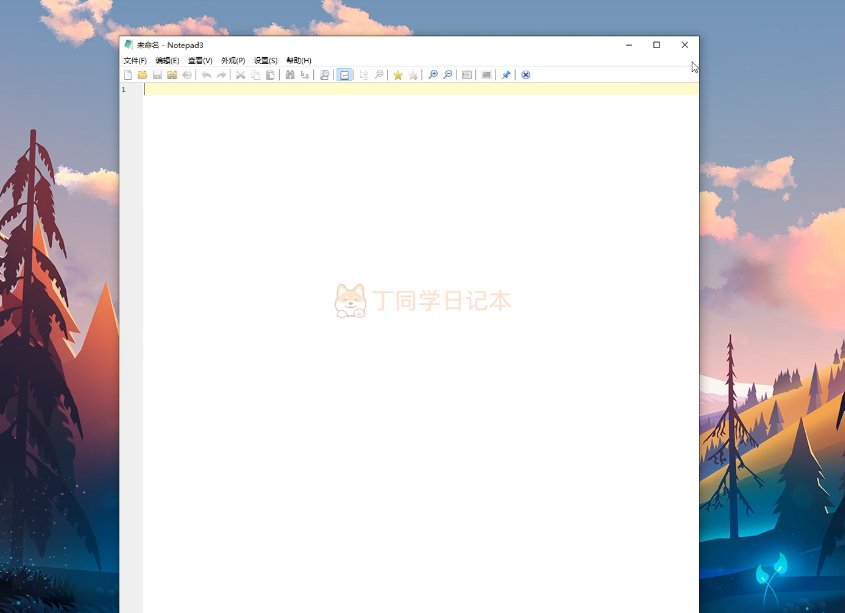The height and width of the screenshot is (613, 845).
Task: Minimize the Notepad3 window
Action: coord(629,45)
